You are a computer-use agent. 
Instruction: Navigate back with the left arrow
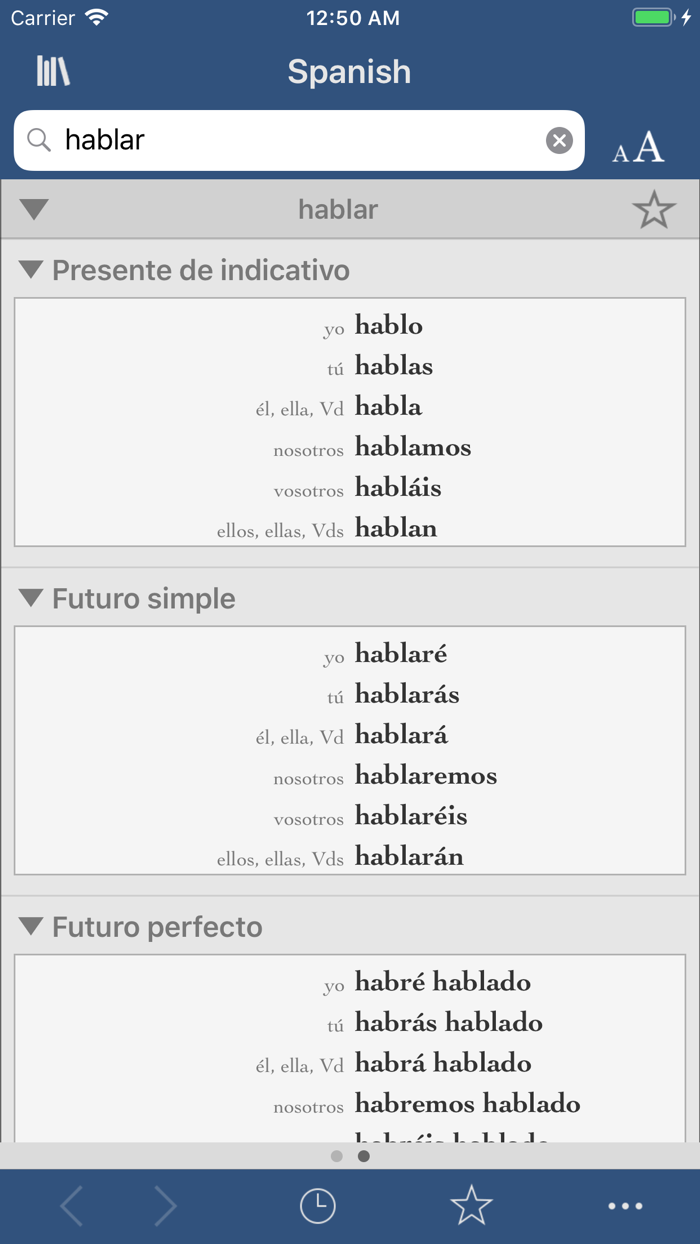click(70, 1205)
